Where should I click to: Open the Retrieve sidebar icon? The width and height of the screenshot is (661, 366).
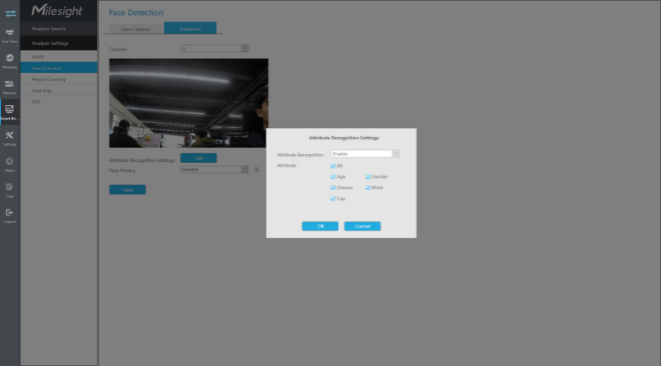[10, 87]
